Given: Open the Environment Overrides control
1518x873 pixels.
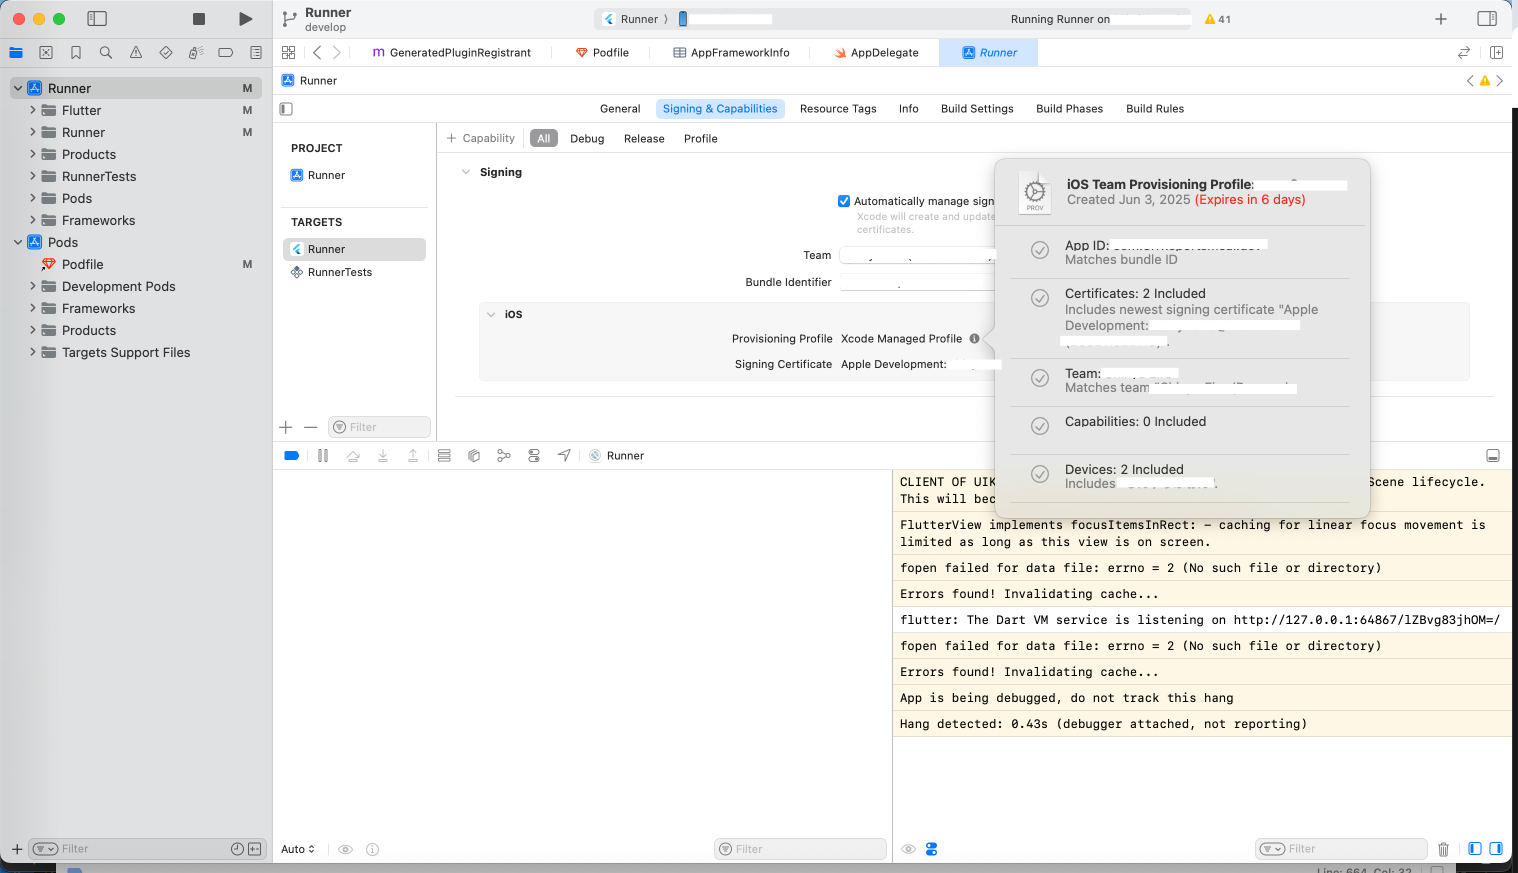Looking at the screenshot, I should click(x=534, y=455).
